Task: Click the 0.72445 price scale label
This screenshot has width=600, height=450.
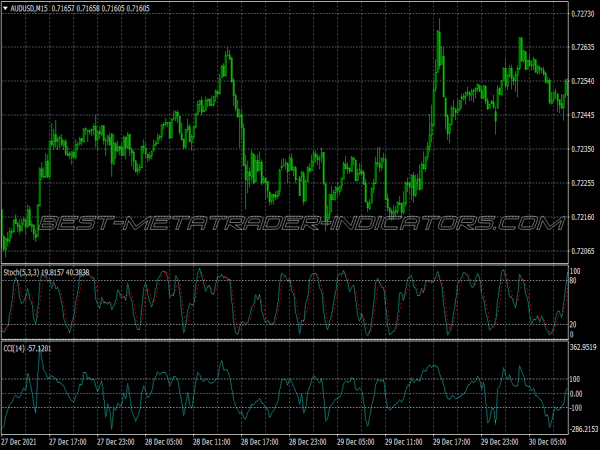Action: (584, 115)
